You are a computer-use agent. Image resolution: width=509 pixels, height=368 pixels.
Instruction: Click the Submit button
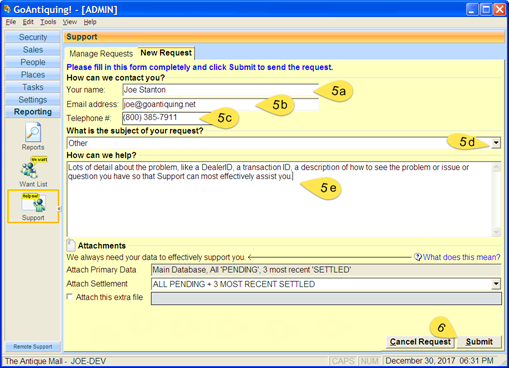tap(479, 342)
